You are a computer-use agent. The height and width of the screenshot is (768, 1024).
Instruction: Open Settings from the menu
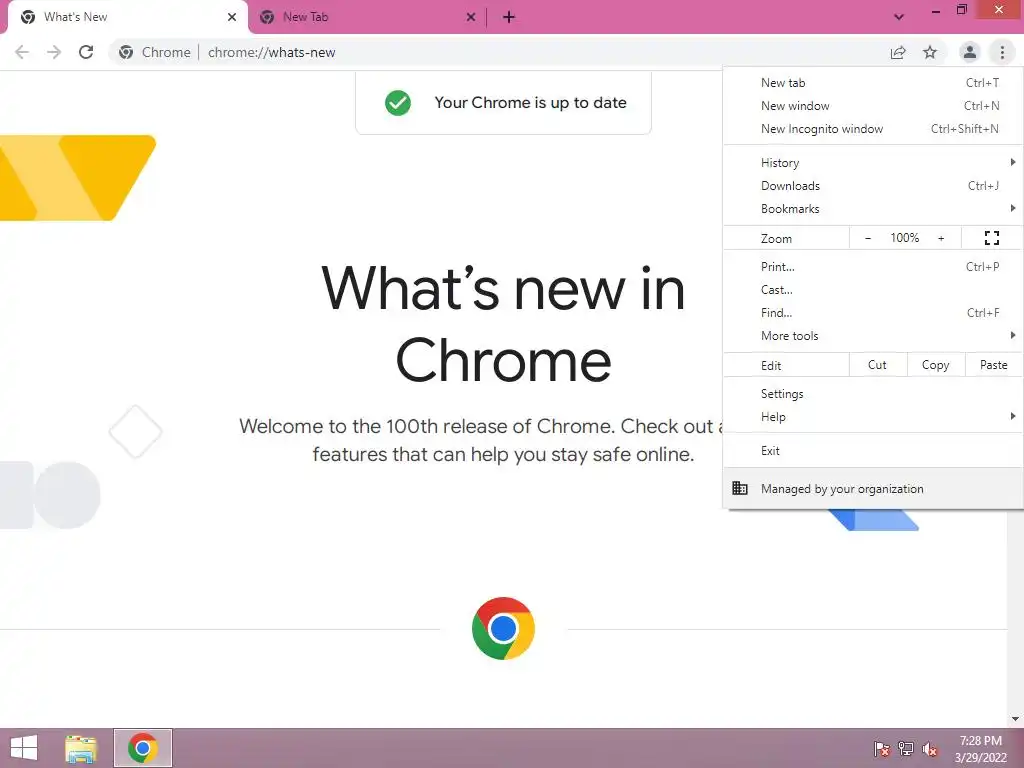[872, 394]
